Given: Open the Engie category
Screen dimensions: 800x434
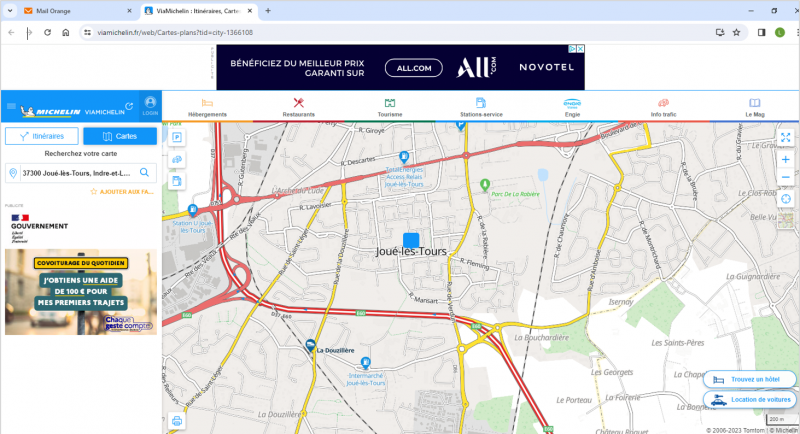Looking at the screenshot, I should [572, 107].
